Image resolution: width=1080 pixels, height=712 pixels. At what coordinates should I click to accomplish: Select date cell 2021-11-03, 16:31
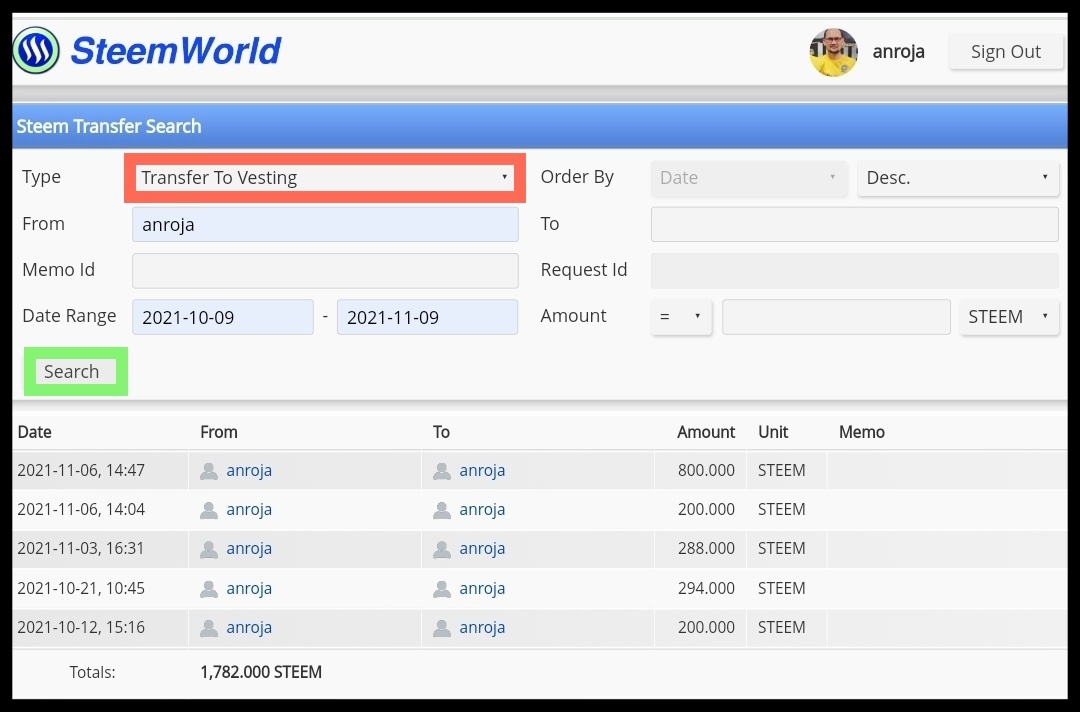[81, 549]
